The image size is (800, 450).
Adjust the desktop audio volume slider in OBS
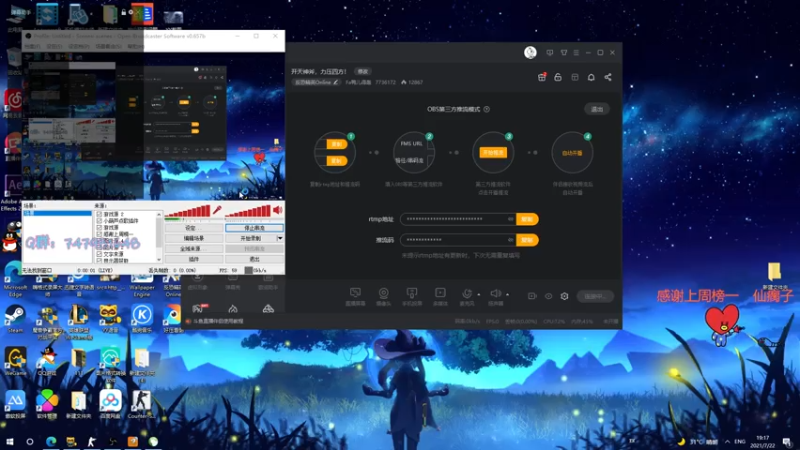(x=248, y=211)
